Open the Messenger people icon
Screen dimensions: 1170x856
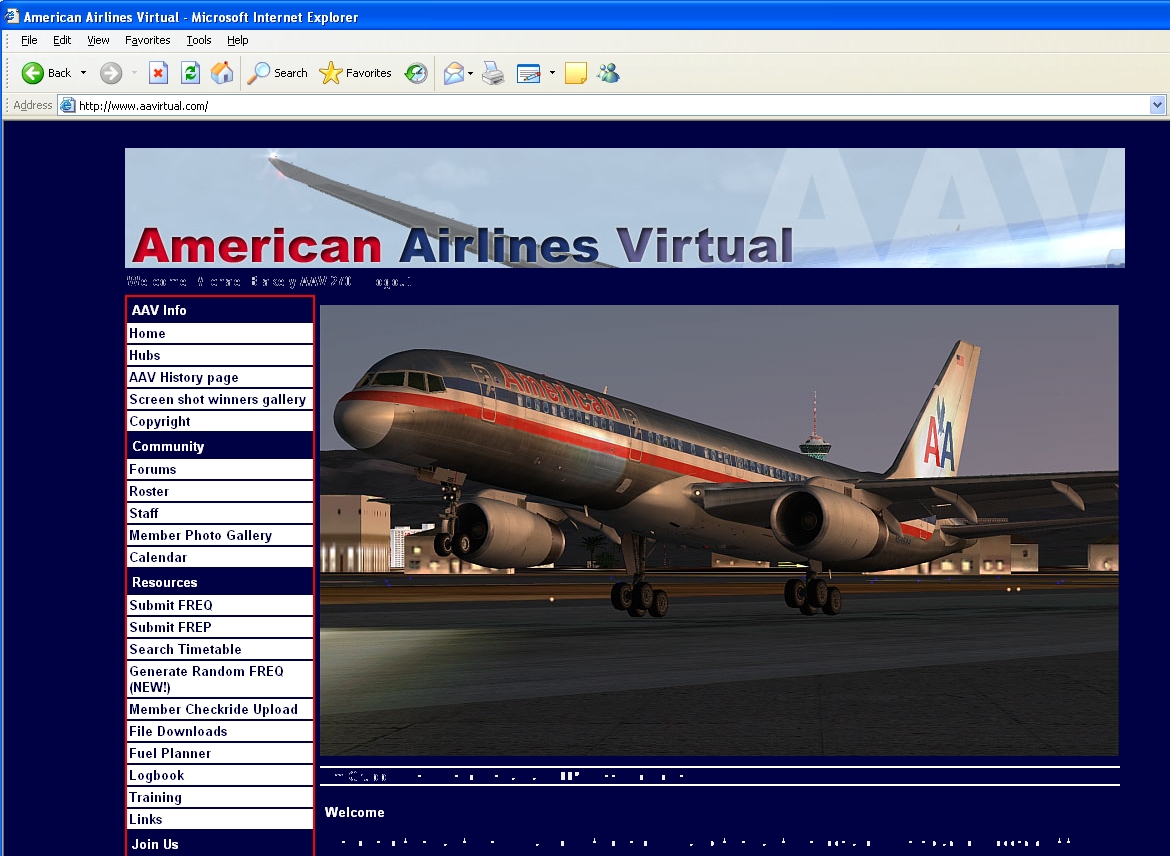(608, 73)
